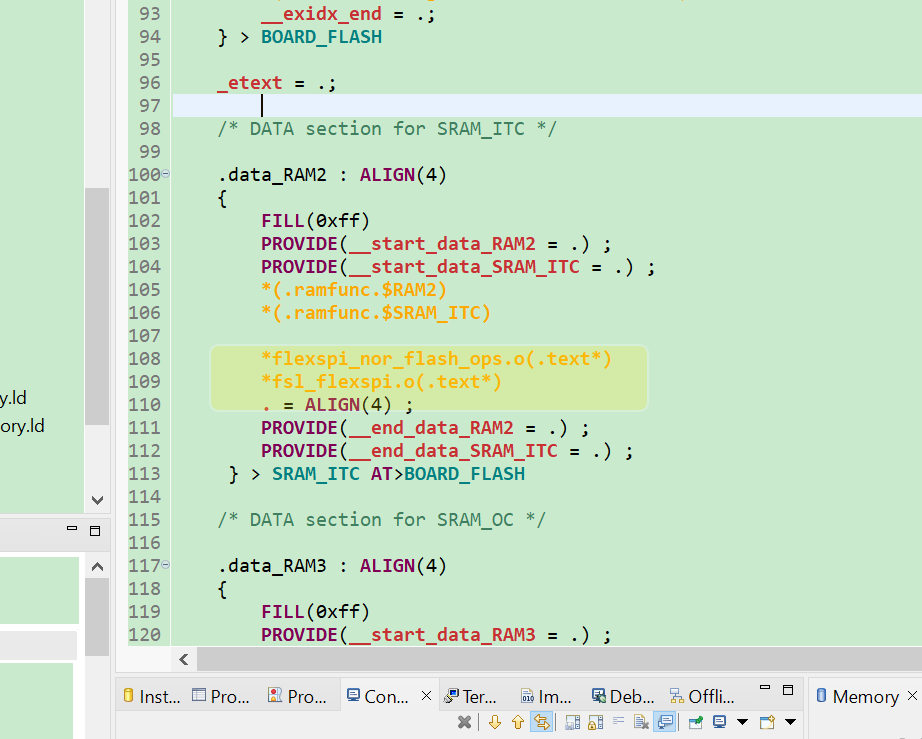
Task: Click 'BOARD_FLASH' on line 94
Action: 321,37
